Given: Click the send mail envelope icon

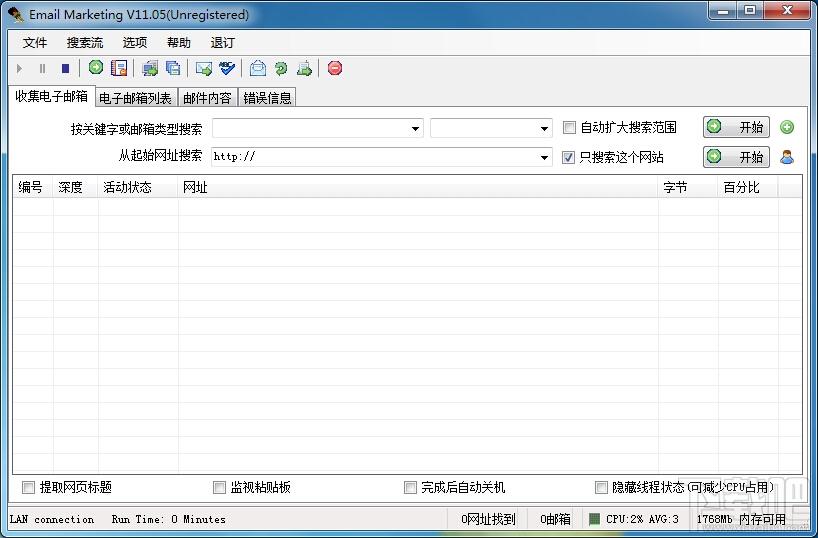Looking at the screenshot, I should pyautogui.click(x=204, y=68).
